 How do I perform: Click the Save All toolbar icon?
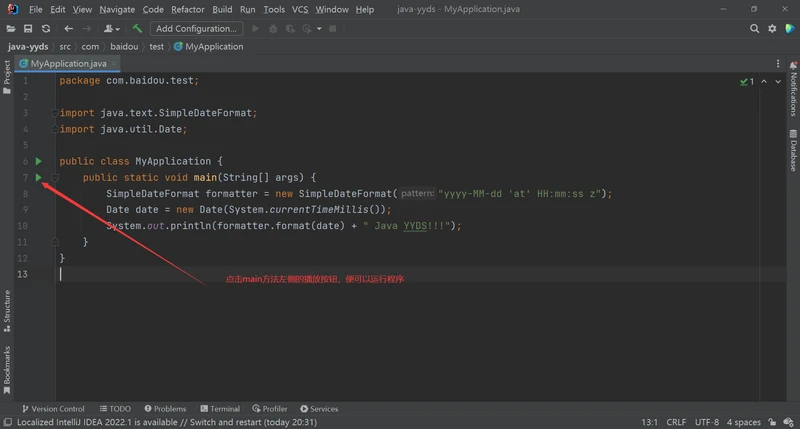pos(29,29)
